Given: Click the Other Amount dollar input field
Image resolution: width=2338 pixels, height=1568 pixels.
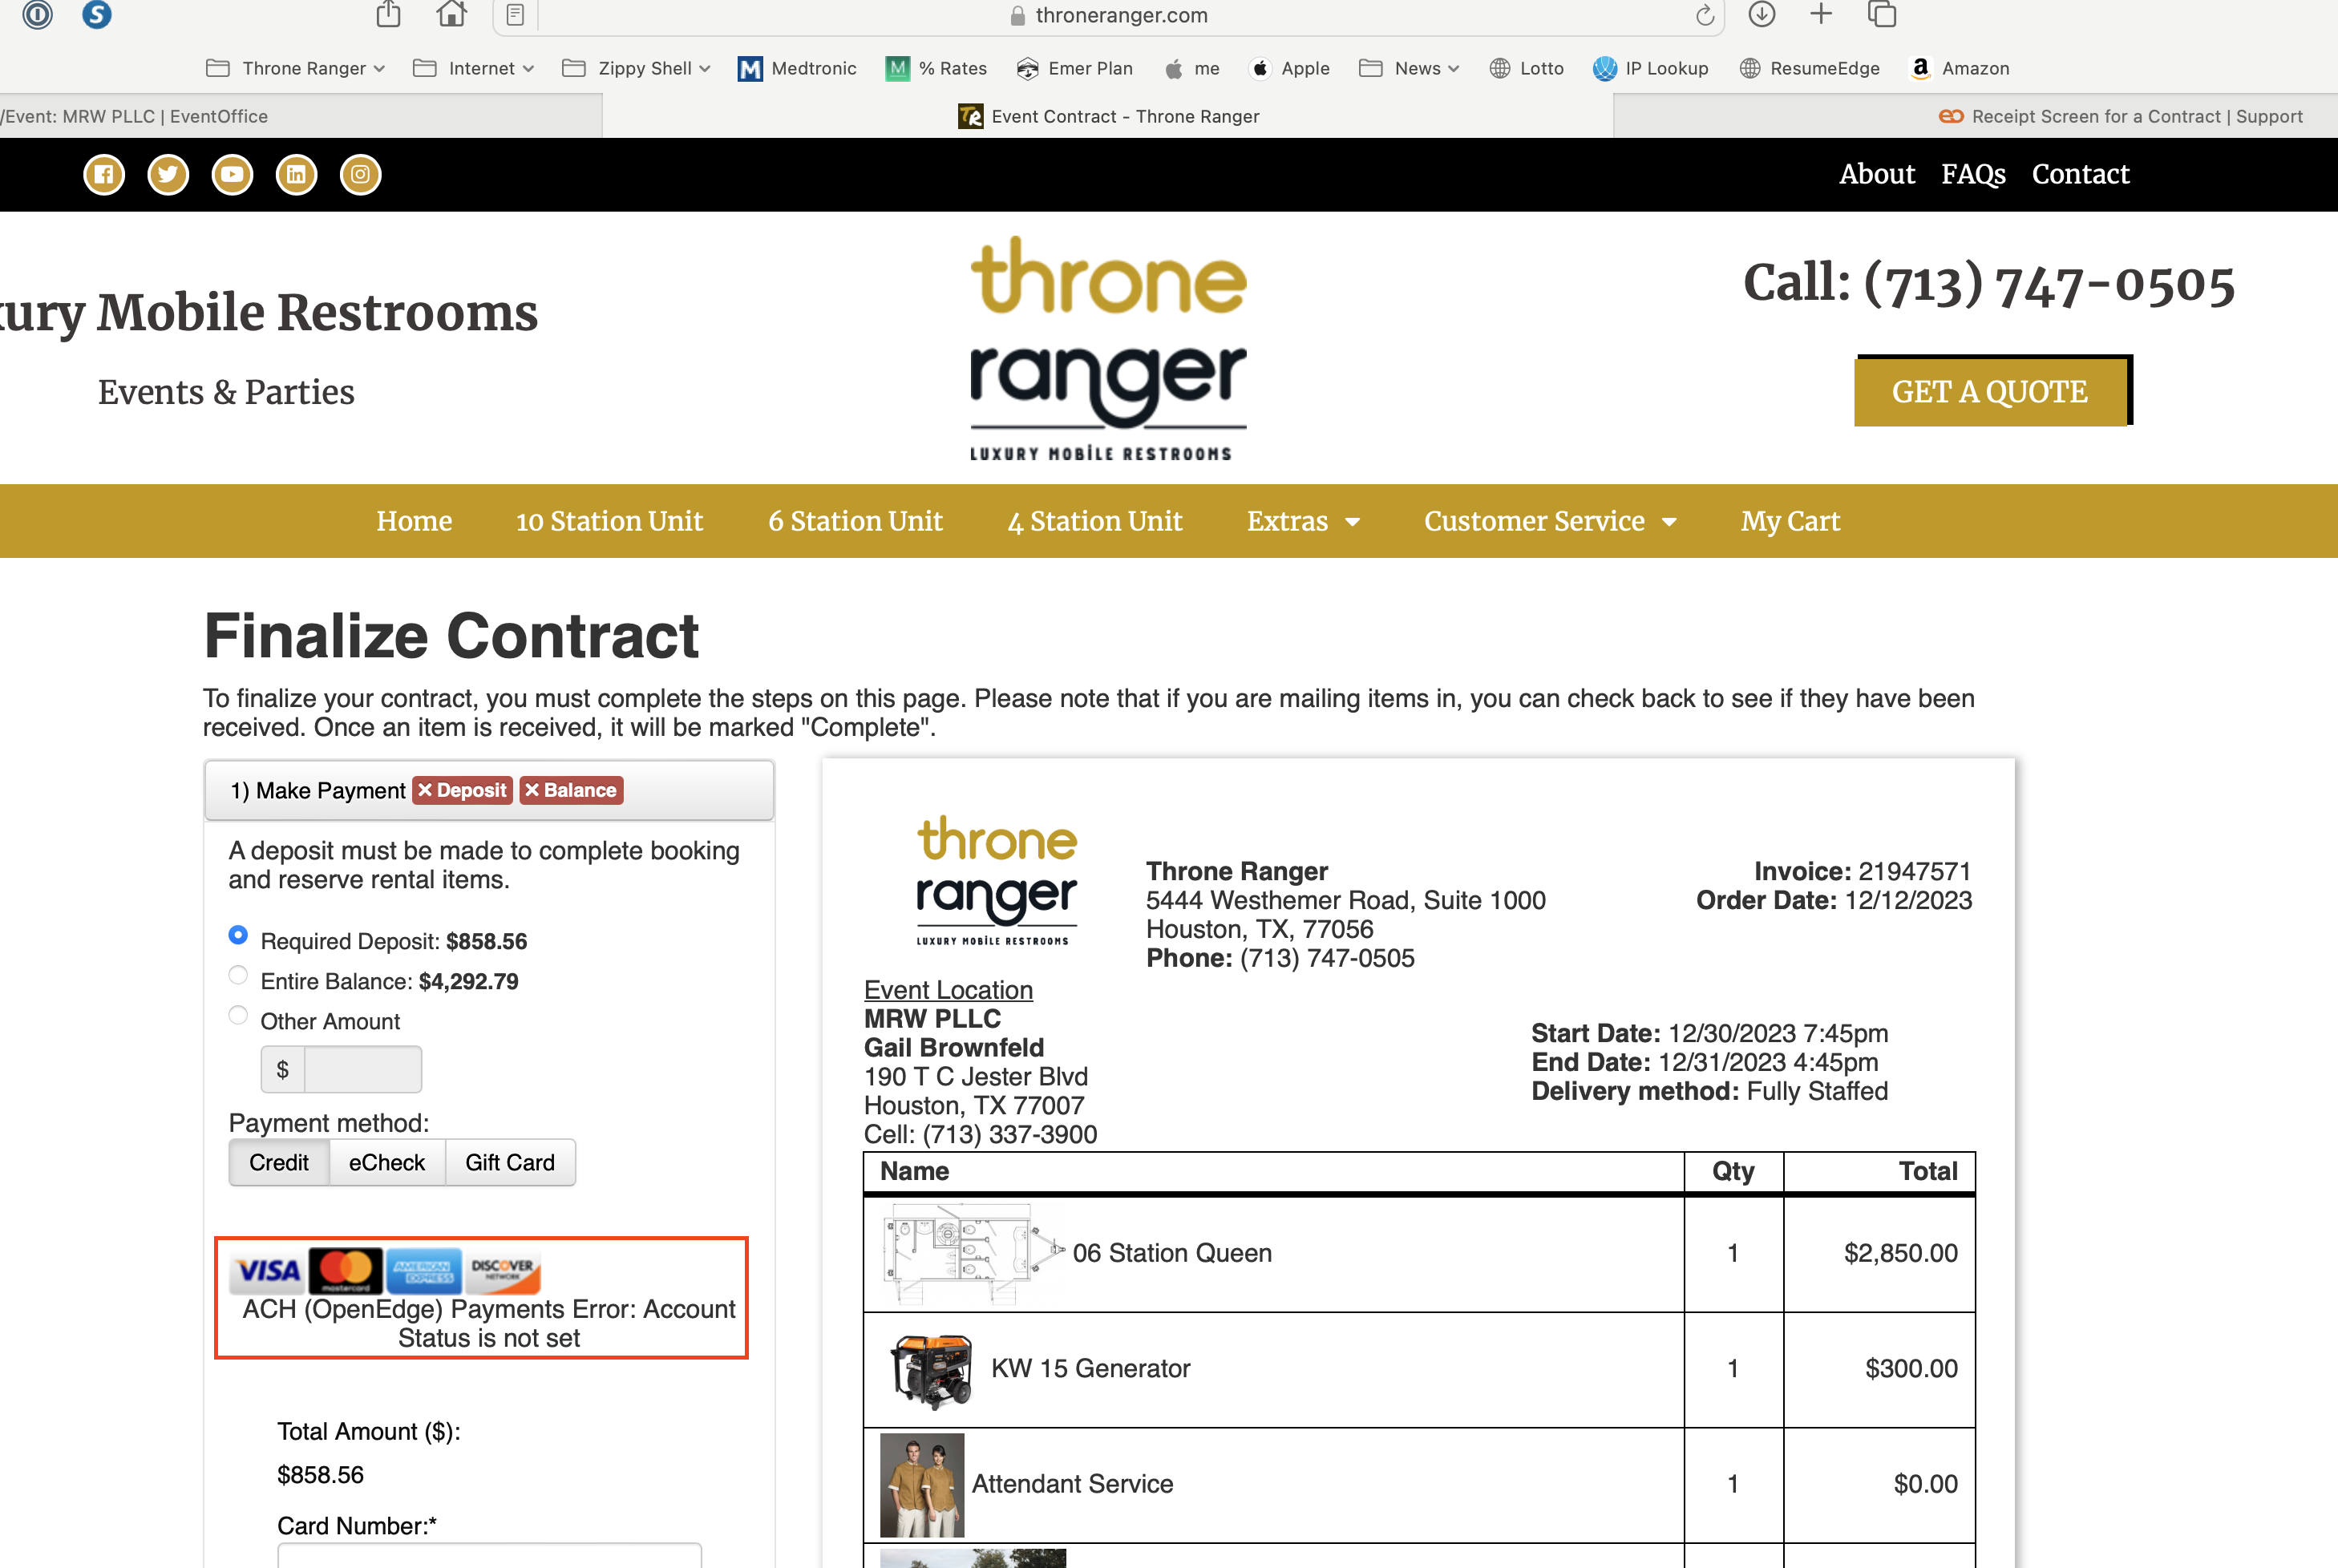Looking at the screenshot, I should click(x=362, y=1070).
